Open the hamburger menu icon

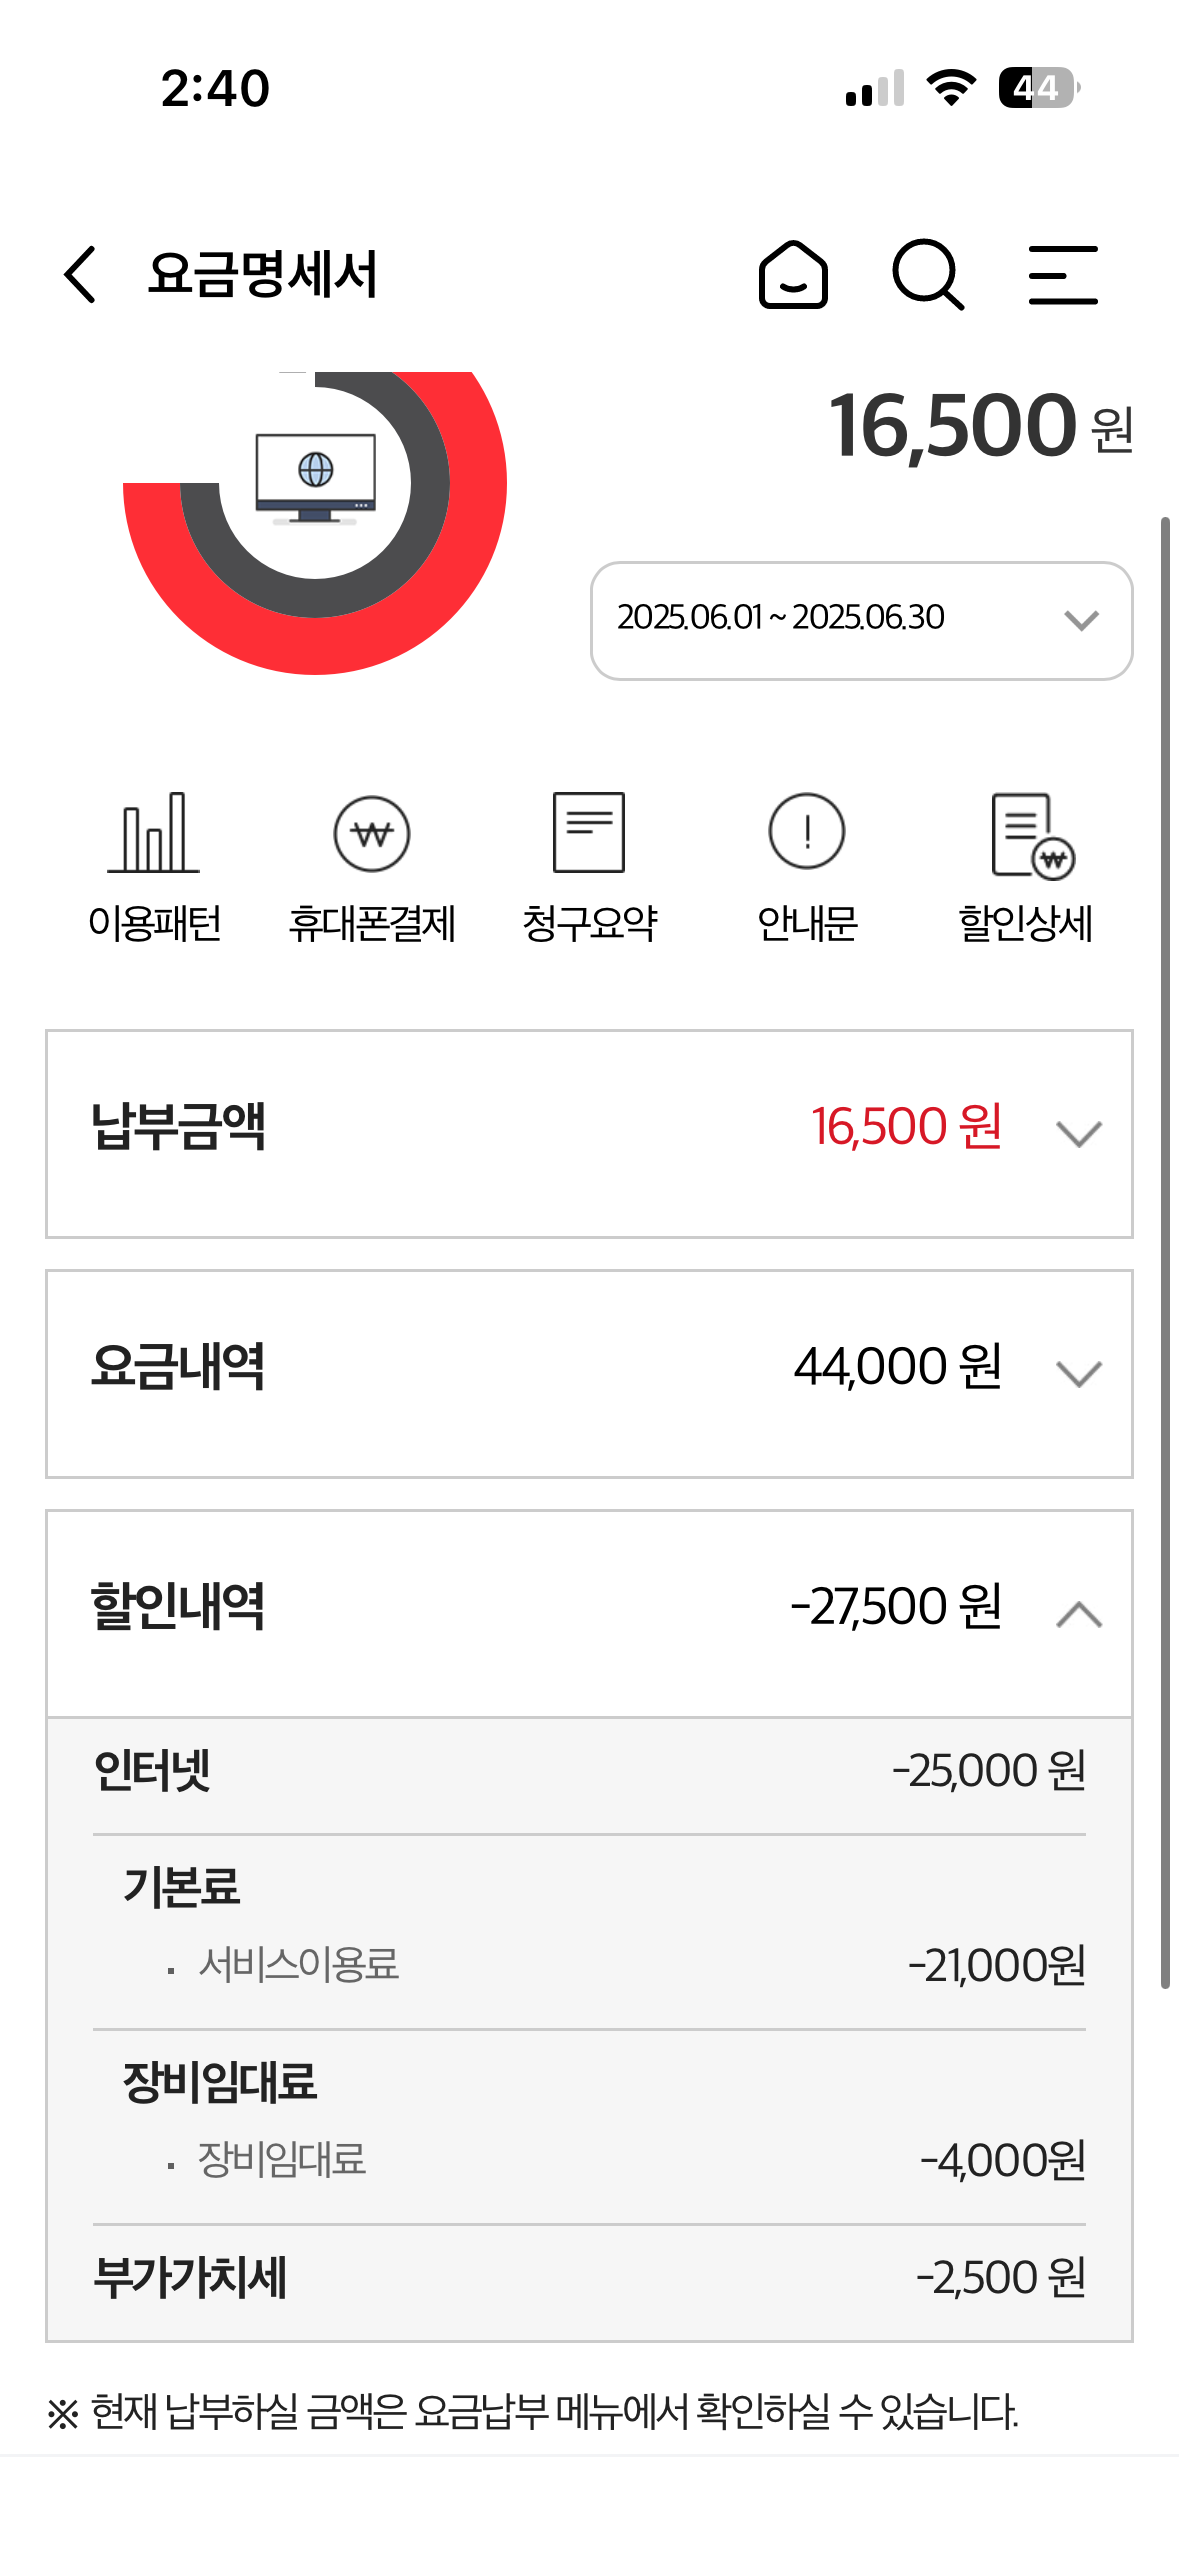pos(1063,274)
